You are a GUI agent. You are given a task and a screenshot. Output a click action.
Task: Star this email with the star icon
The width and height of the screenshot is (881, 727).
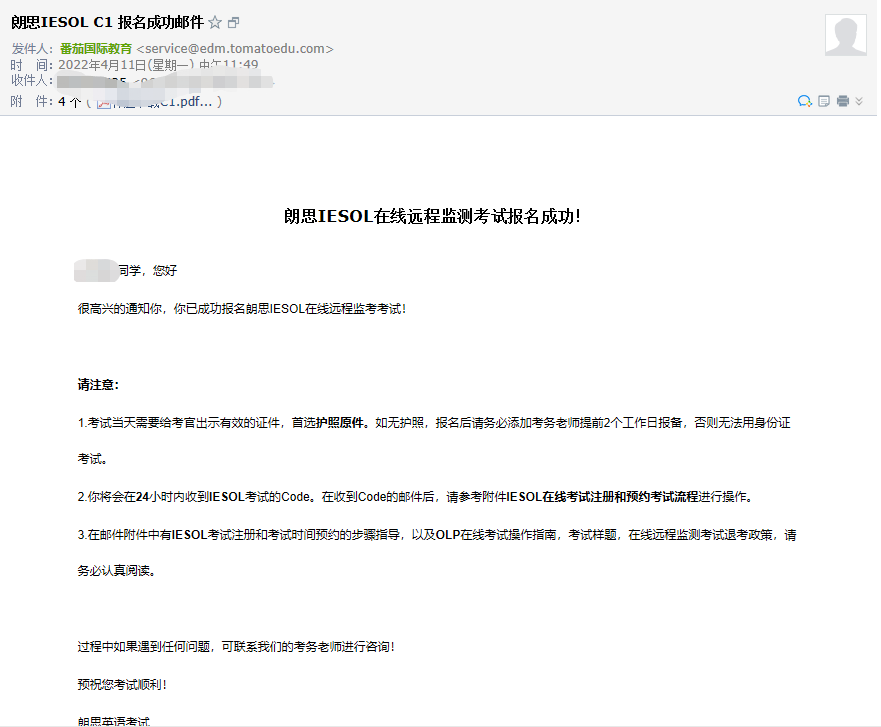(215, 22)
